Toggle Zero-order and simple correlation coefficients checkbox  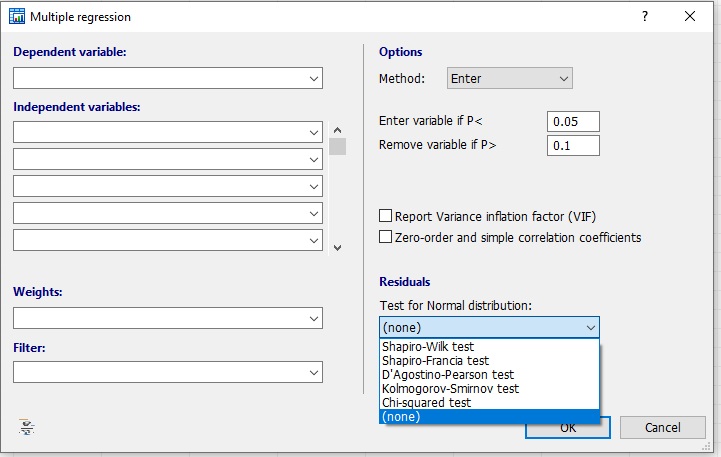point(386,238)
